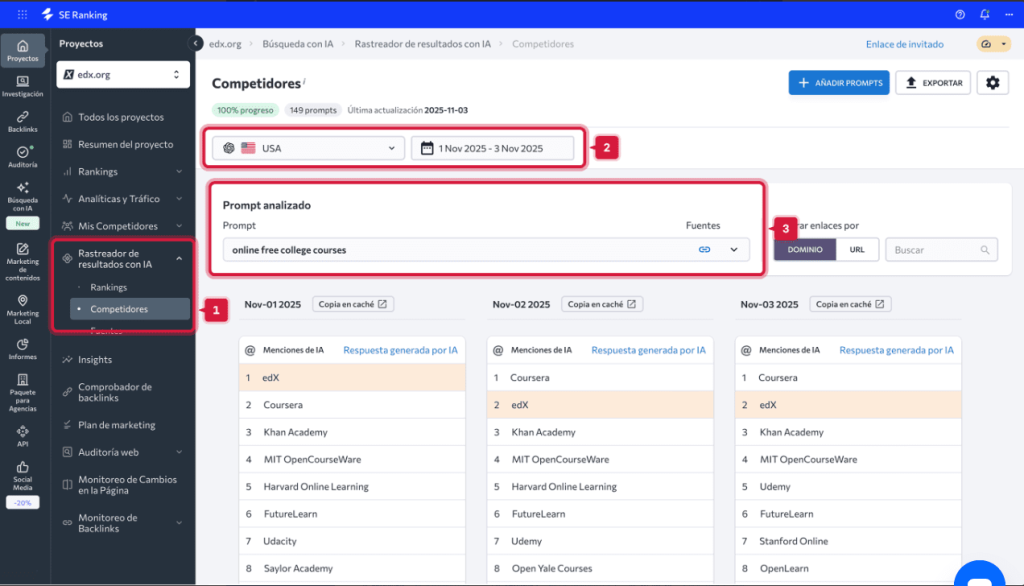Open Copia en caché for Nov-01 2025
The width and height of the screenshot is (1024, 586).
pos(353,304)
